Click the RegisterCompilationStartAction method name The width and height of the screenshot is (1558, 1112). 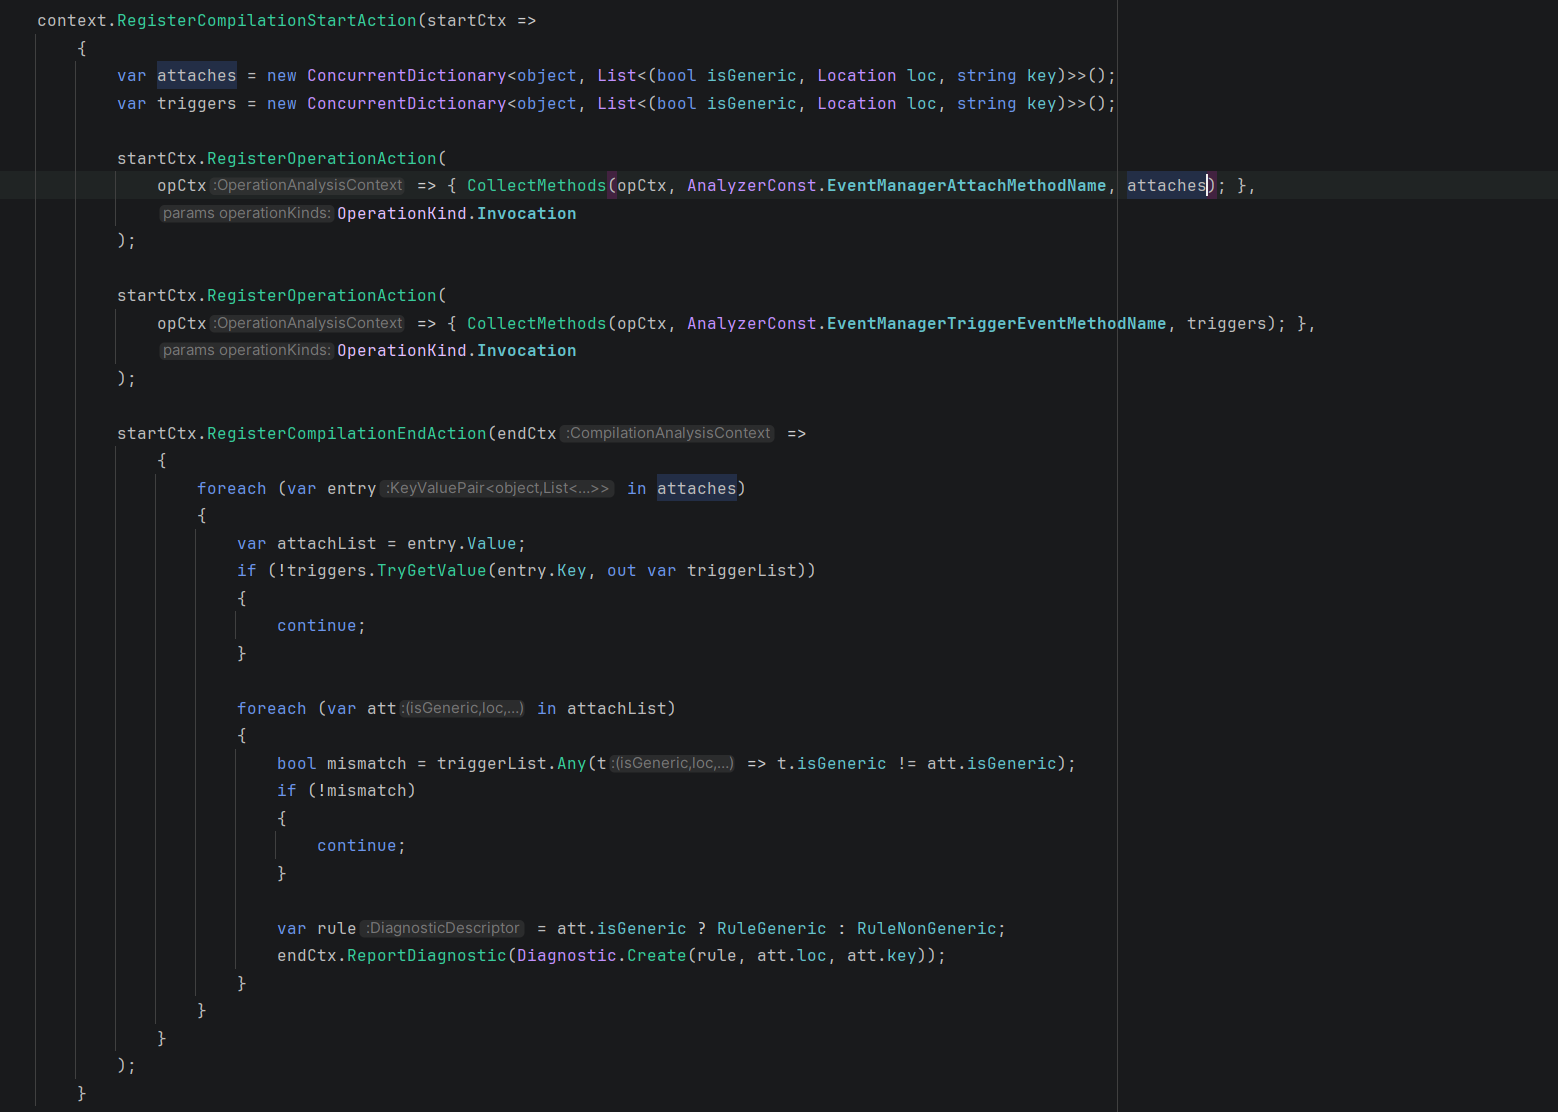pos(267,20)
